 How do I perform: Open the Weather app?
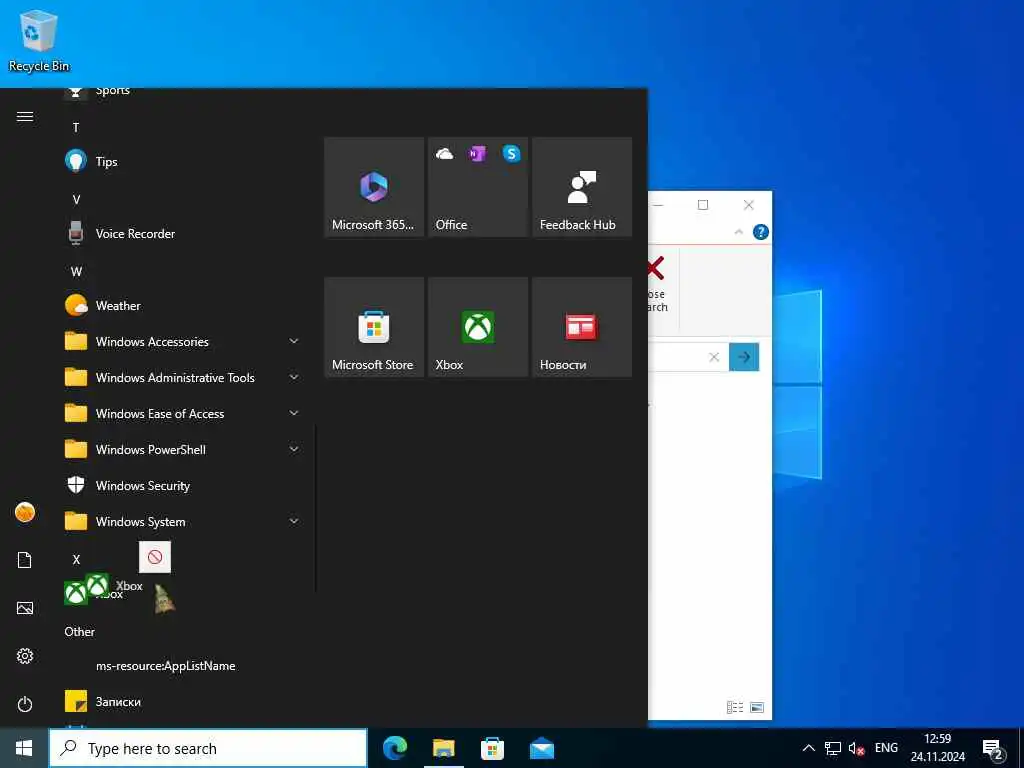pos(181,305)
